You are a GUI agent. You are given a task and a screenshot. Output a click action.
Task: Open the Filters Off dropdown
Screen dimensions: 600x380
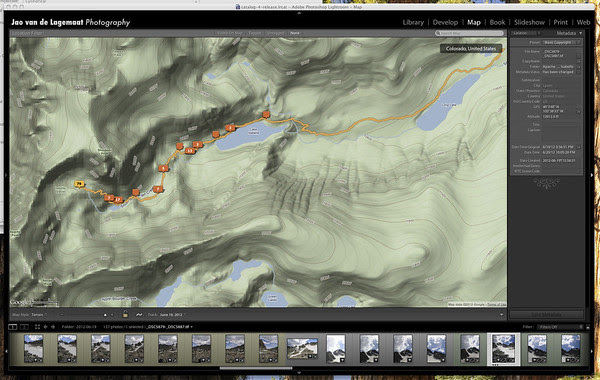(x=561, y=327)
